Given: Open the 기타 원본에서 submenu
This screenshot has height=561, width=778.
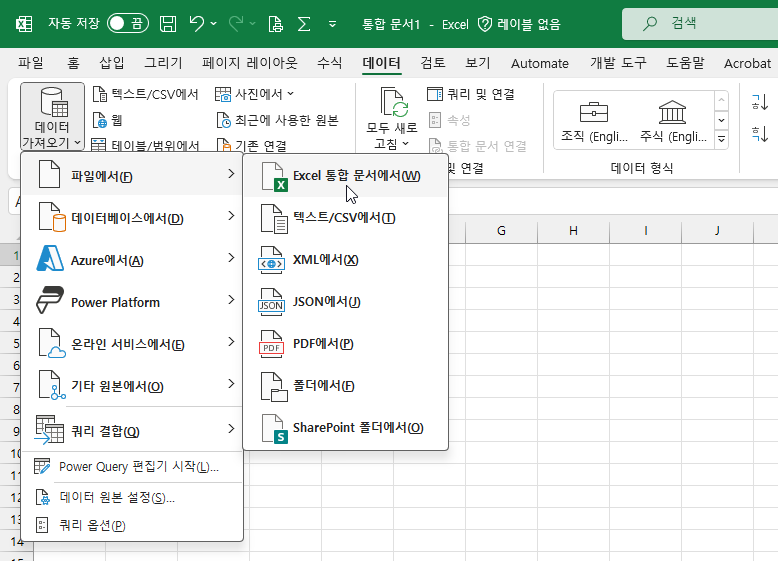Looking at the screenshot, I should 132,385.
